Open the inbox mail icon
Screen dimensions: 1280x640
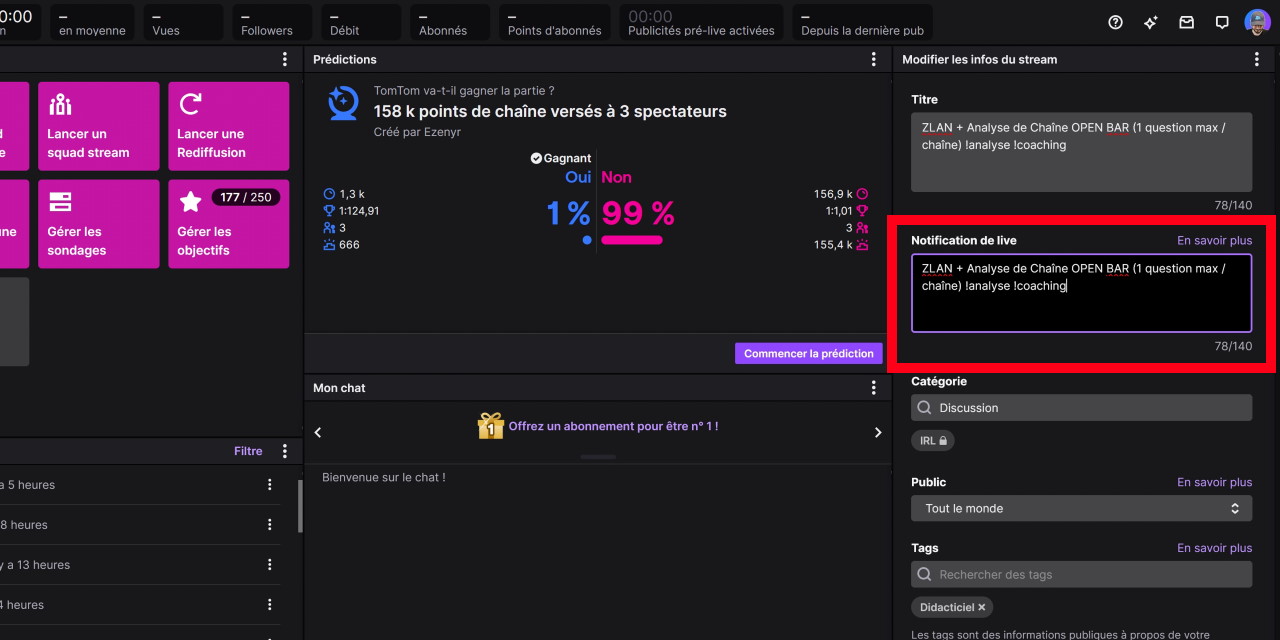1186,22
